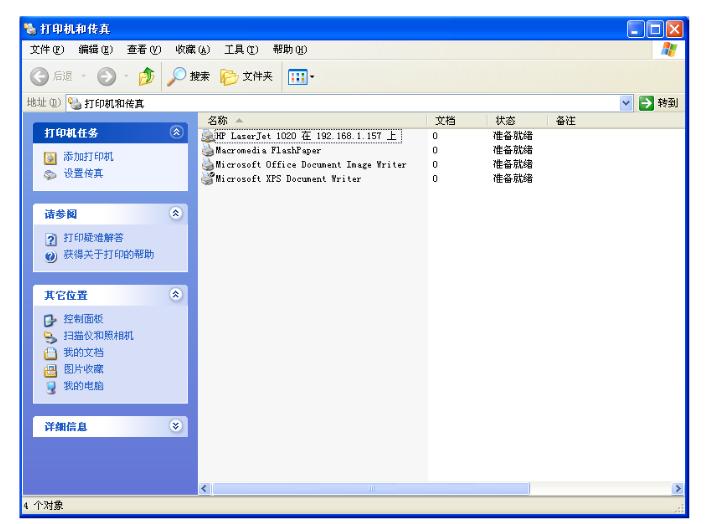Viewport: 709px width, 524px height.
Task: Click the 我的电脑 computer icon
Action: pyautogui.click(x=51, y=387)
